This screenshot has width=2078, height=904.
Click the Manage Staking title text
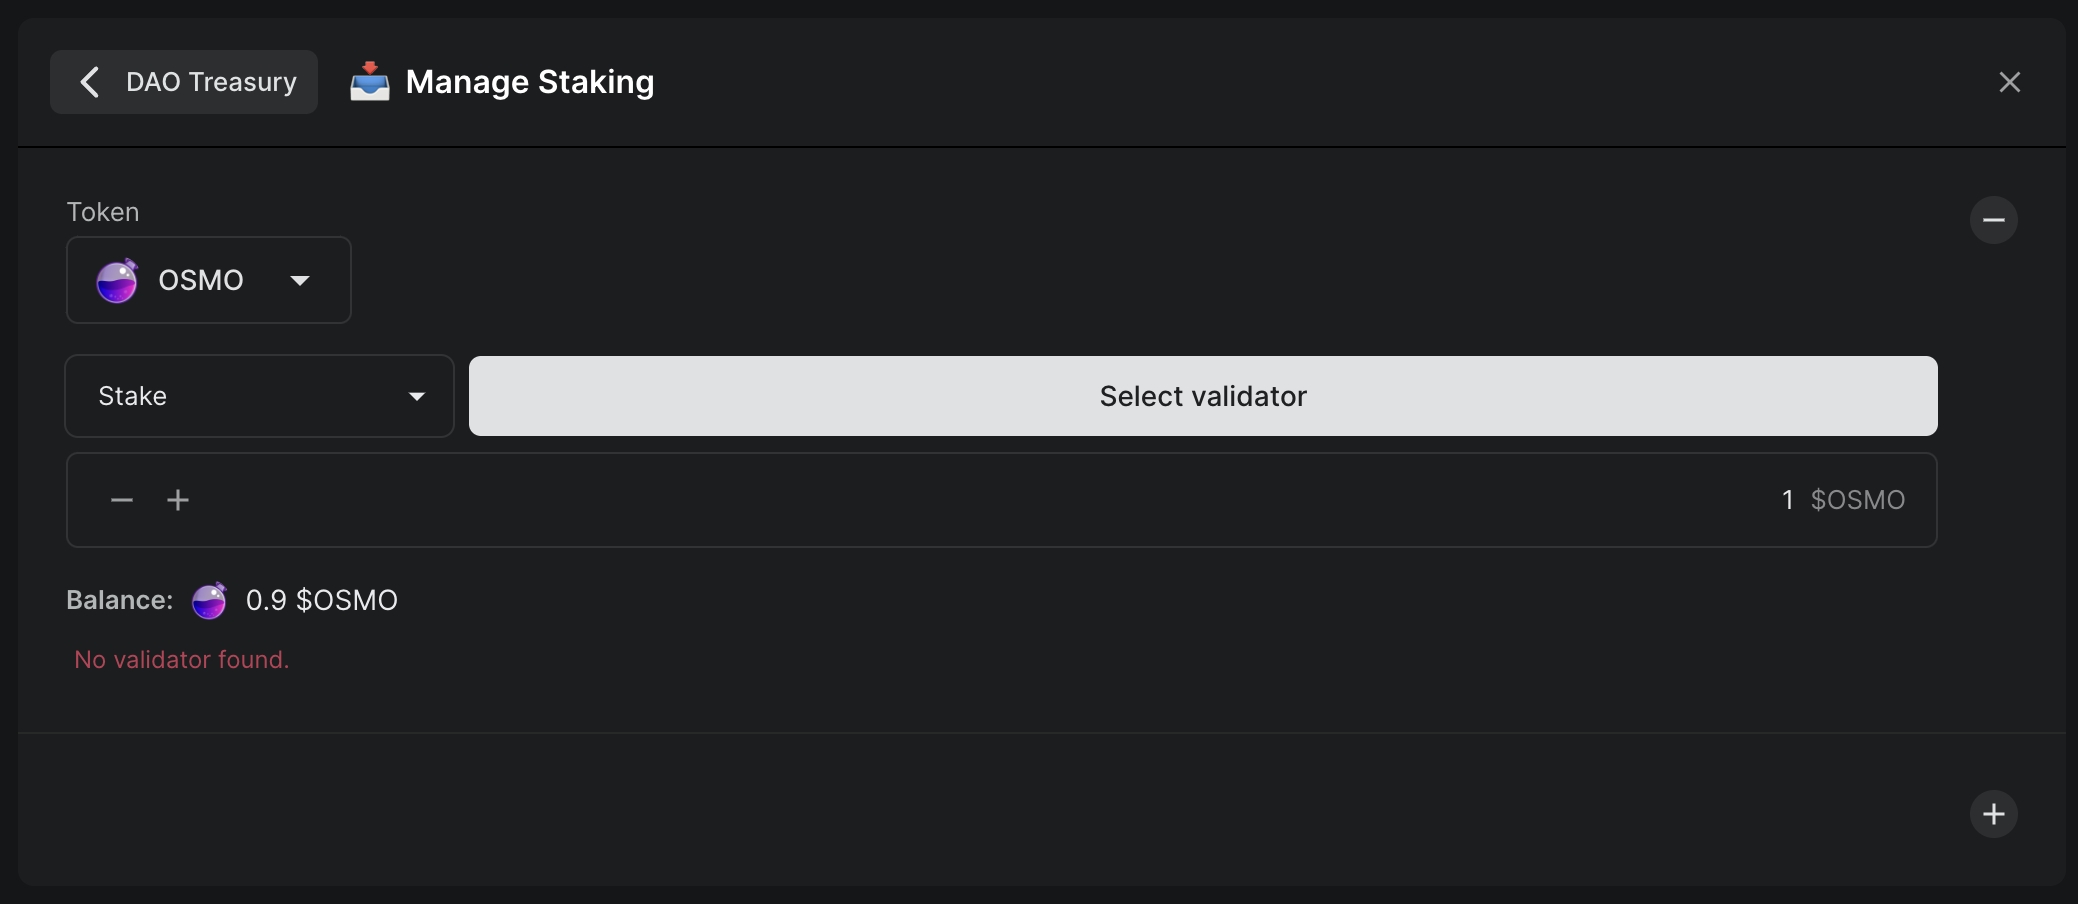(x=530, y=82)
